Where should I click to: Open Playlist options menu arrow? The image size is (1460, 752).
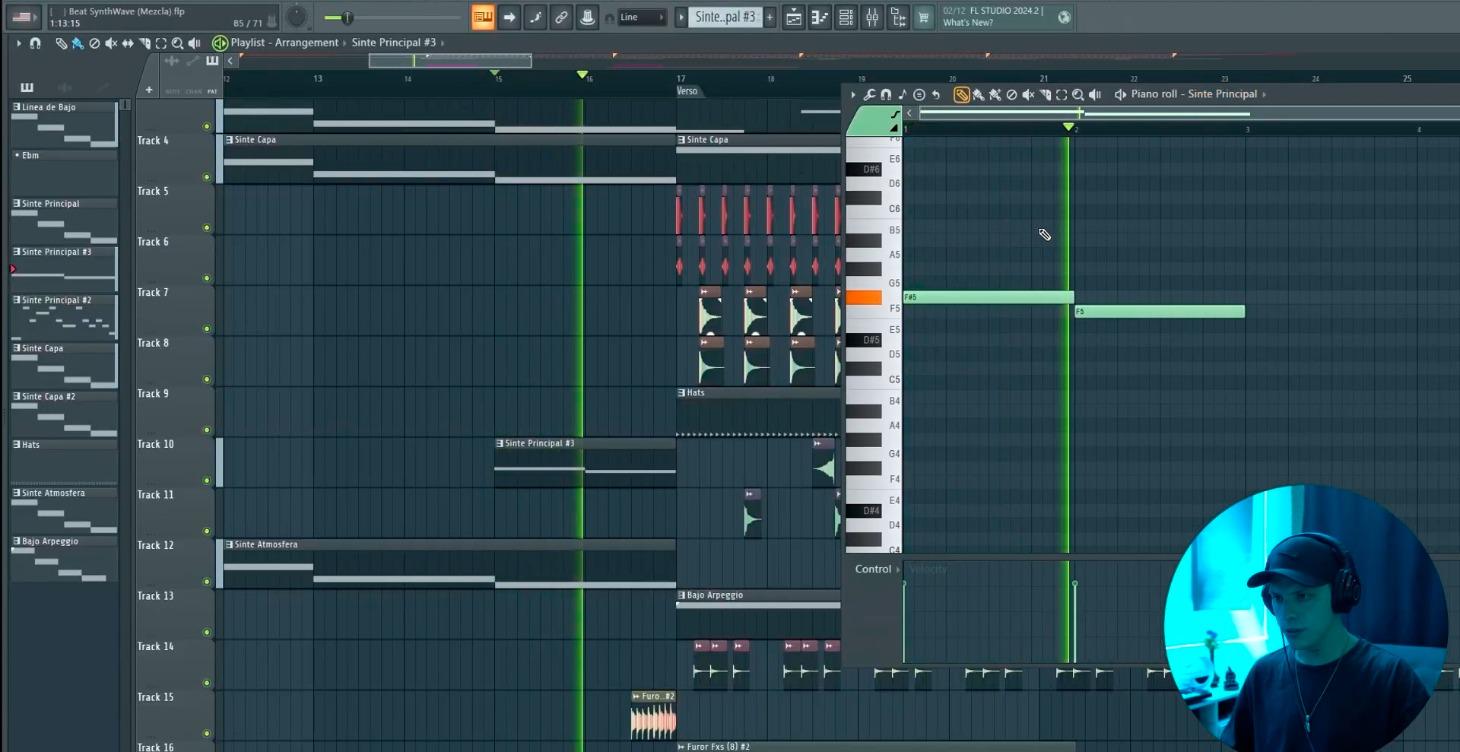(18, 43)
